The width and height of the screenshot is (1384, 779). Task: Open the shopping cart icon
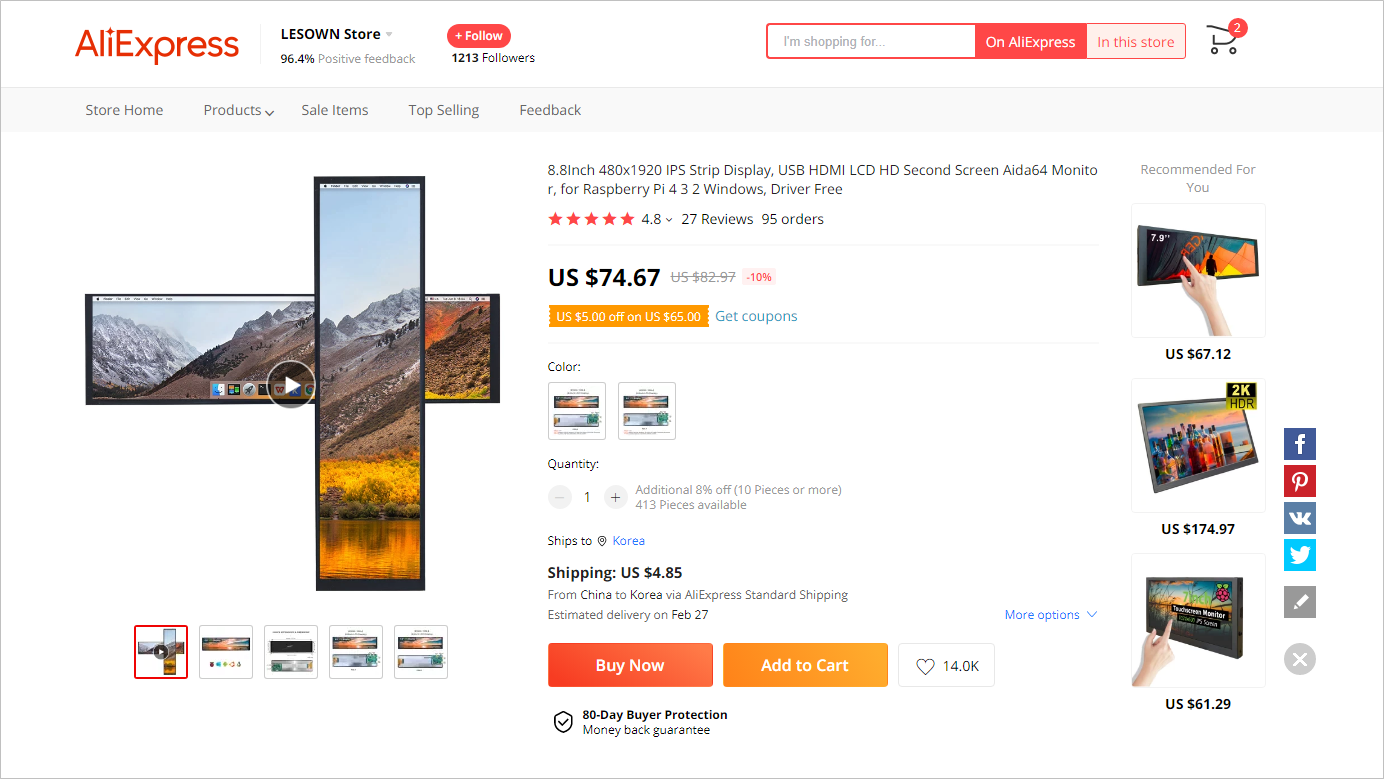point(1223,41)
